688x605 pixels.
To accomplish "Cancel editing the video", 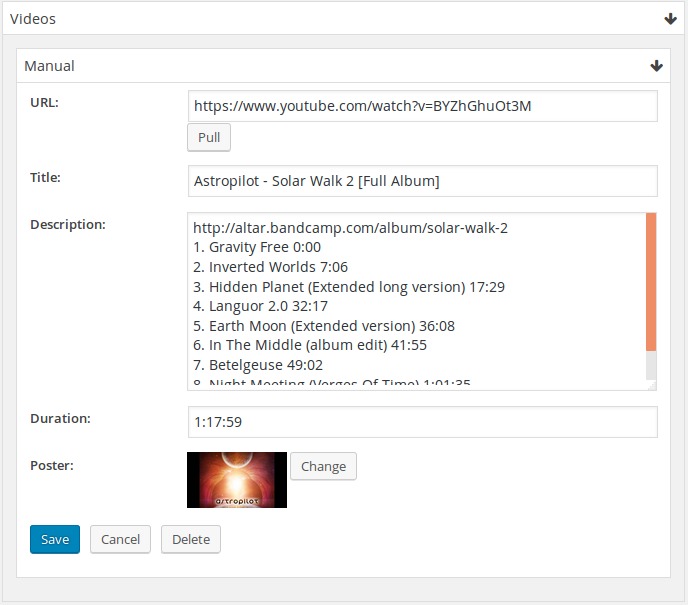I will coord(120,539).
